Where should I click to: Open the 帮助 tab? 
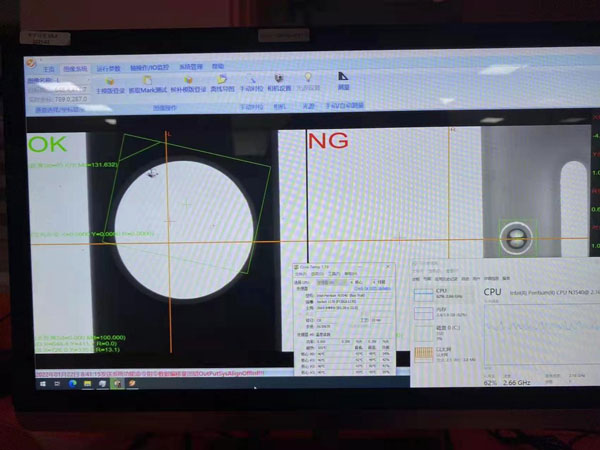click(x=217, y=67)
